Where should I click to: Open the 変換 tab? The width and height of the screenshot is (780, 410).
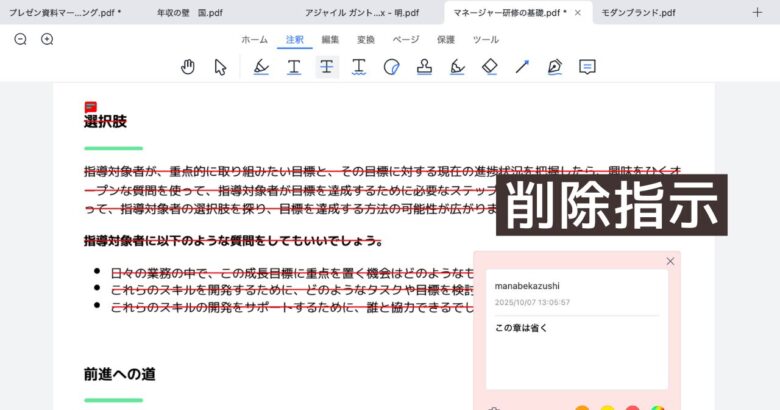point(366,39)
